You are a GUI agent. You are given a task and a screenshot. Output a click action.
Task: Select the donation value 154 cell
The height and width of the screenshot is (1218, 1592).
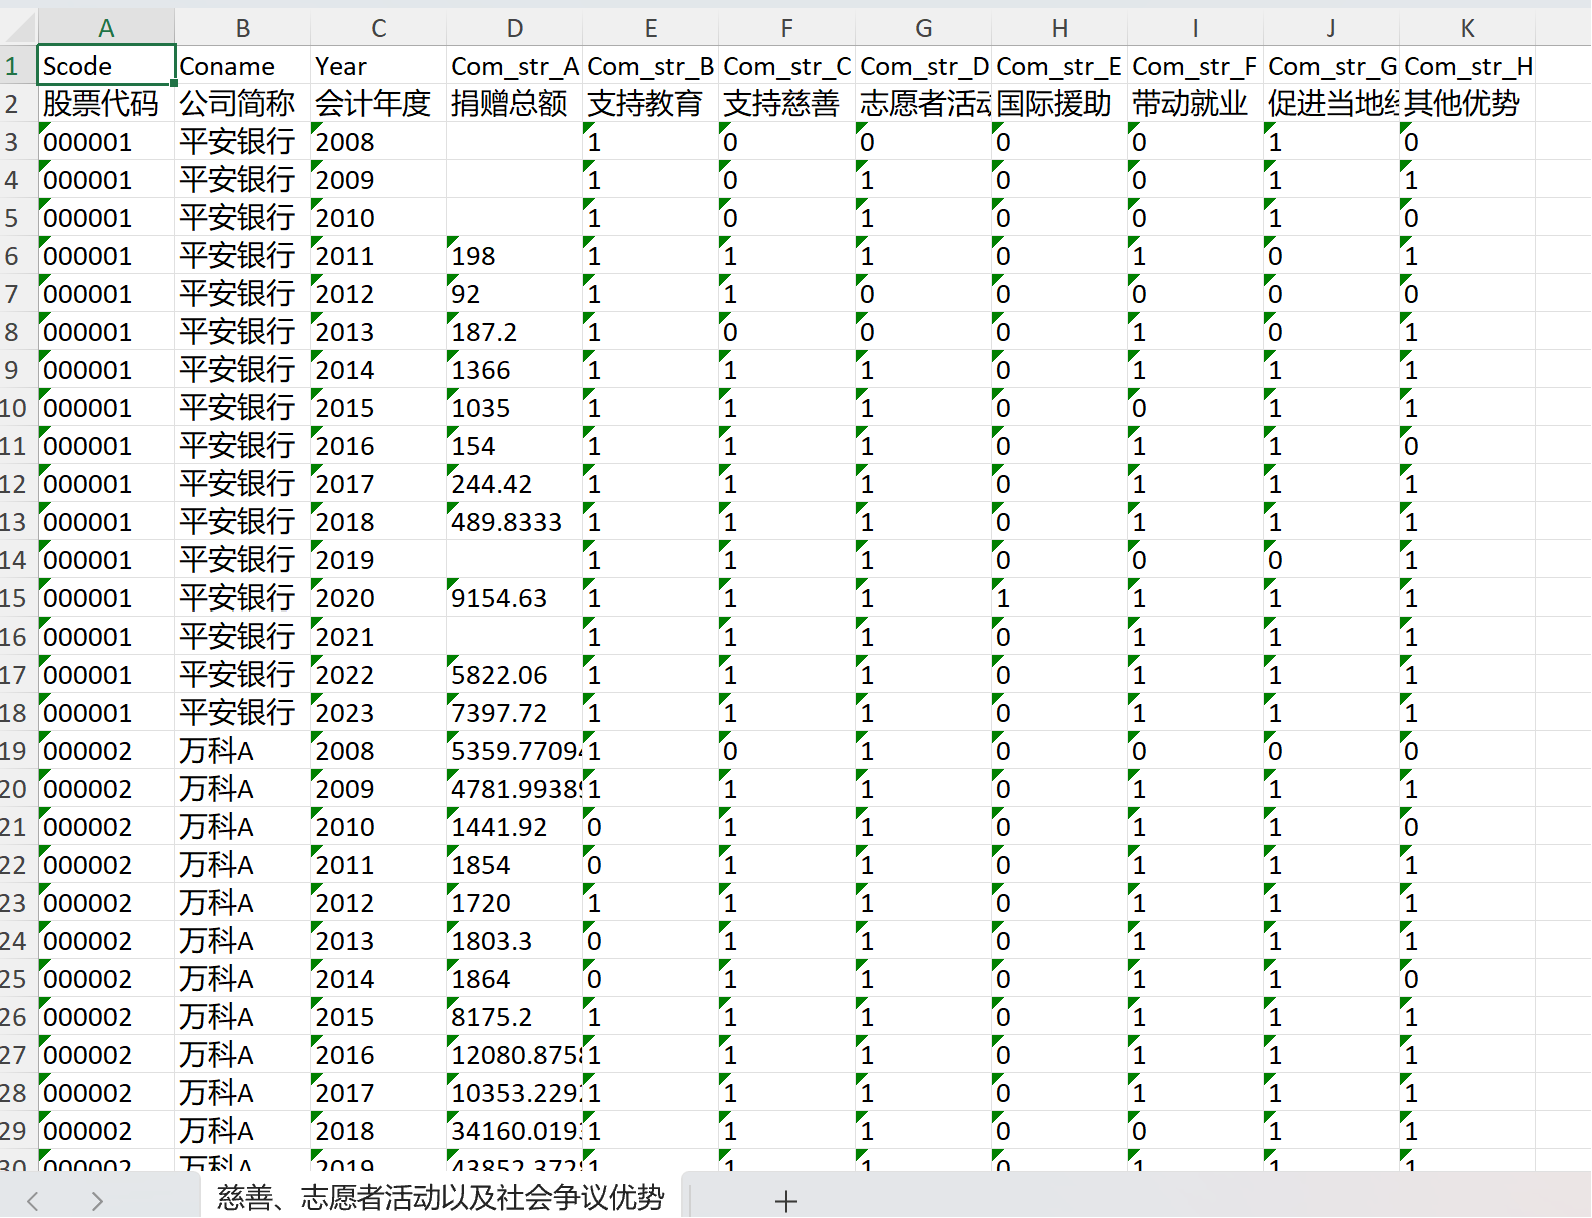tap(515, 446)
